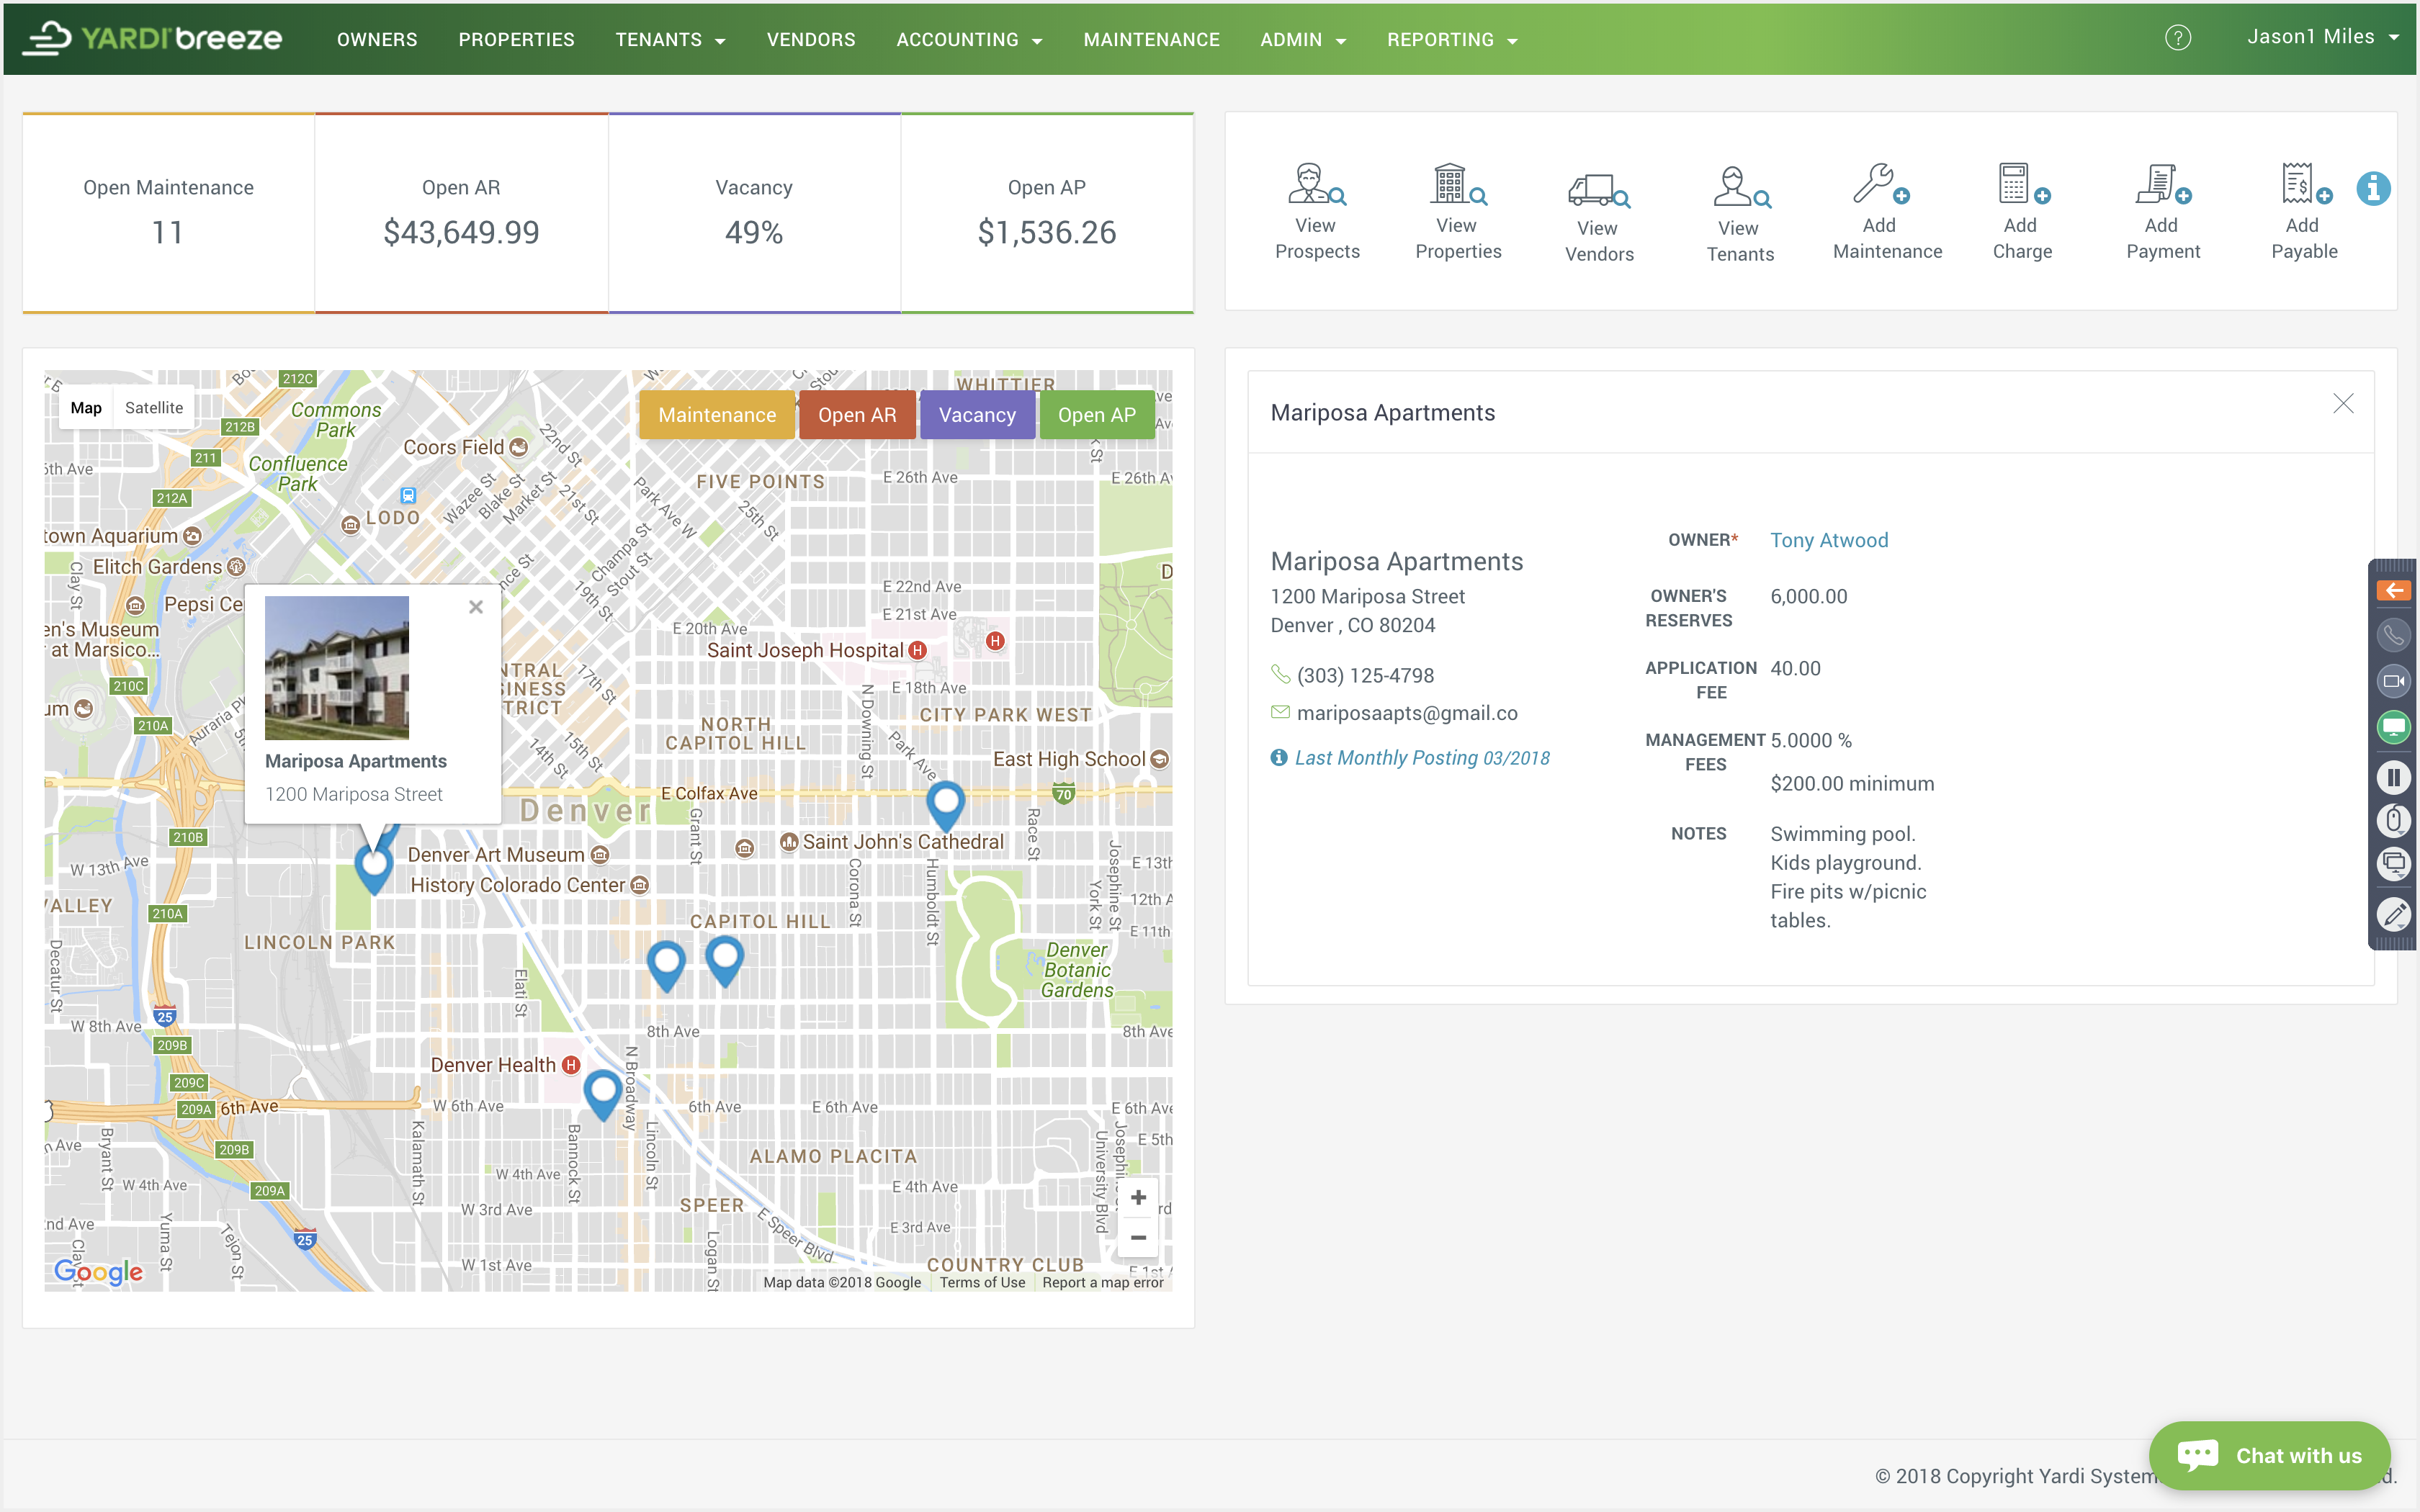Viewport: 2420px width, 1512px height.
Task: Click the View Prospects icon
Action: point(1316,185)
